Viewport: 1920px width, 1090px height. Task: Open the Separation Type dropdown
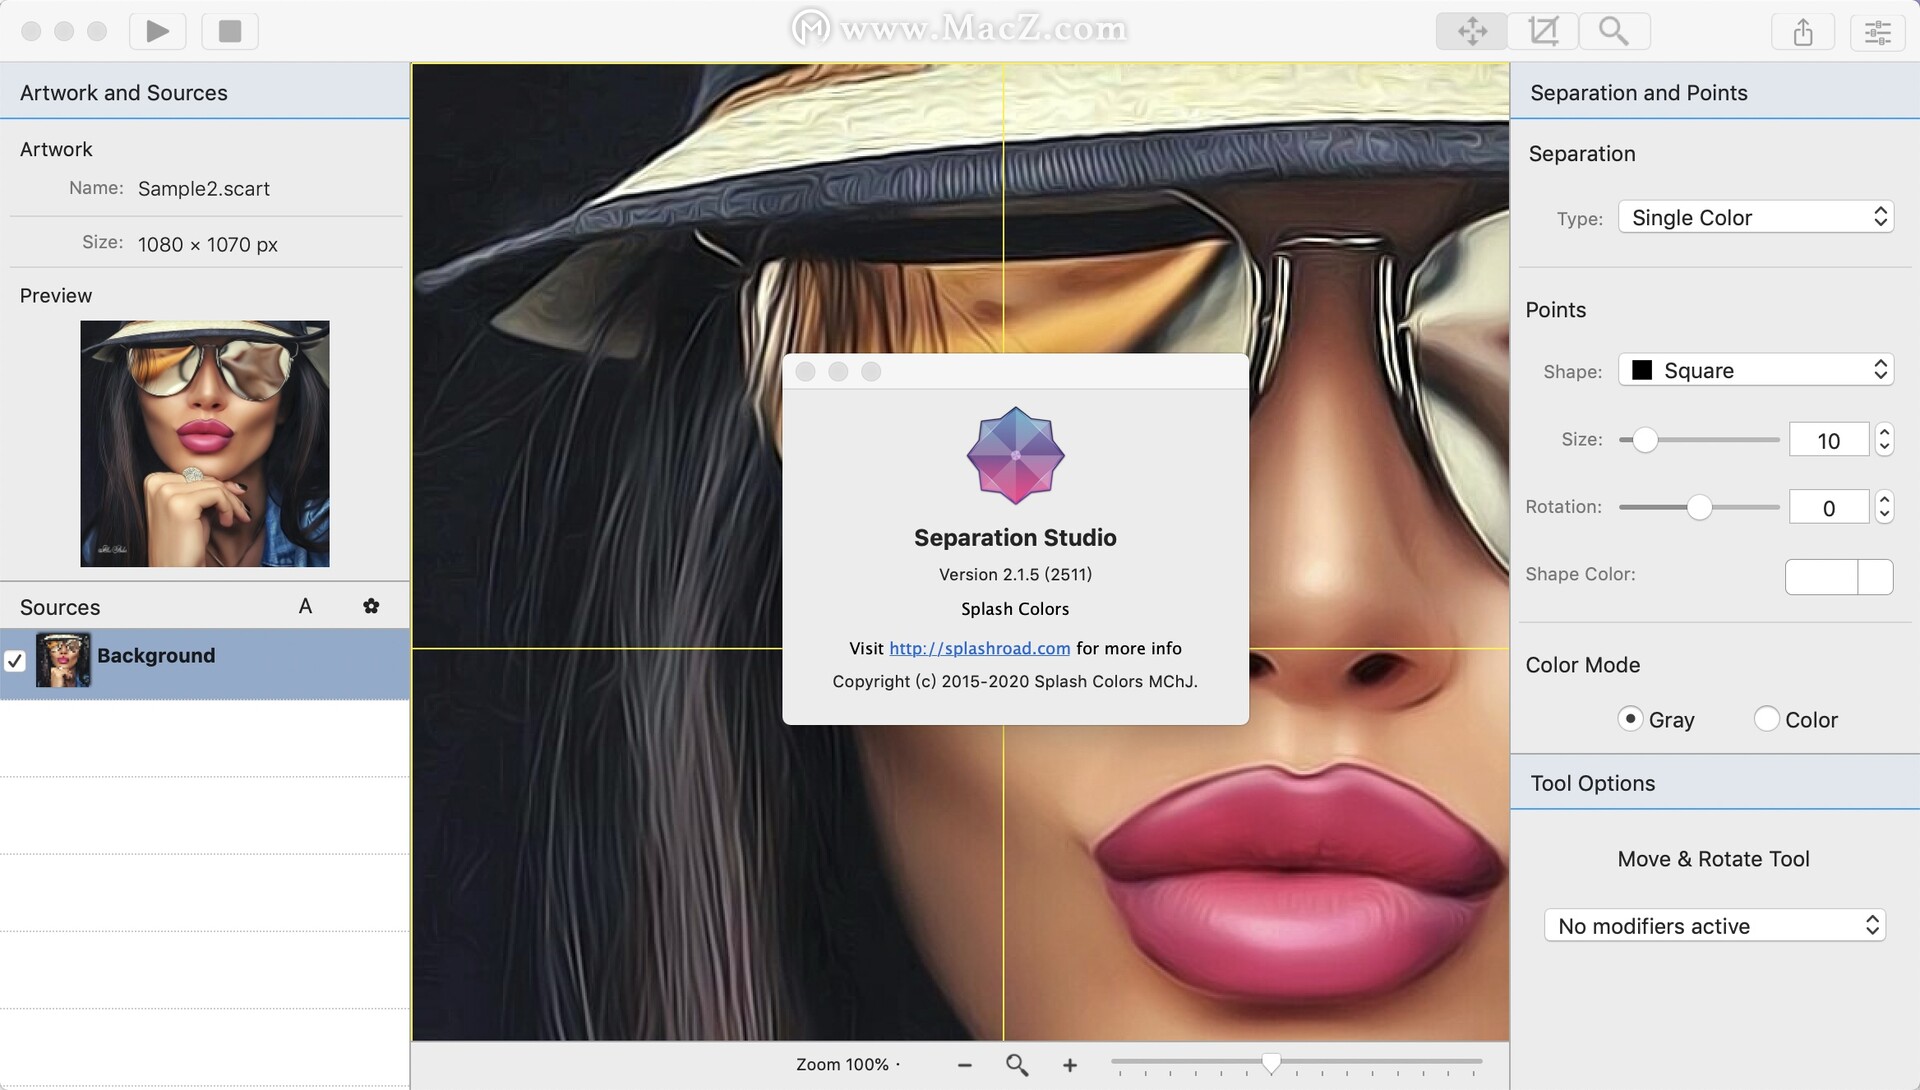tap(1756, 217)
